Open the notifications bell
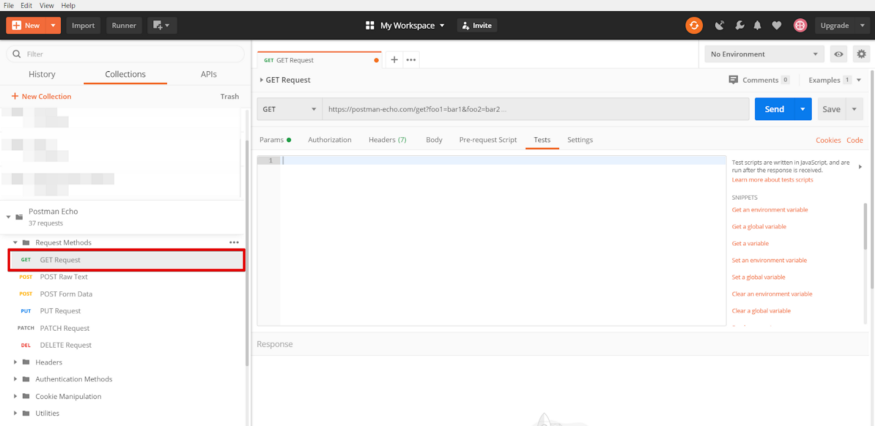Image resolution: width=875 pixels, height=426 pixels. click(758, 25)
